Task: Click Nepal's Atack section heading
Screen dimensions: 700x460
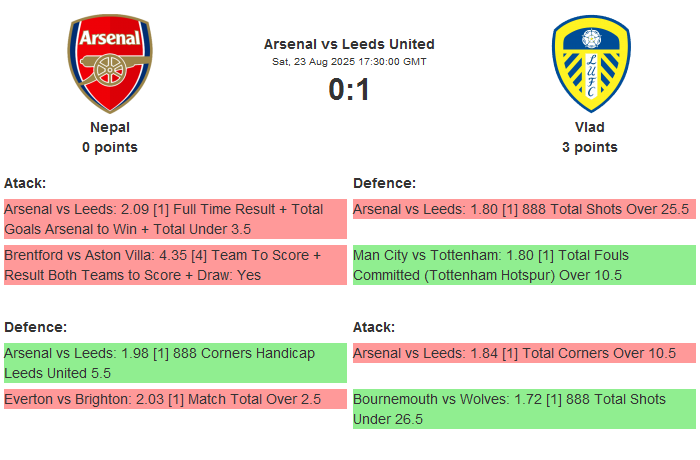Action: 25,183
